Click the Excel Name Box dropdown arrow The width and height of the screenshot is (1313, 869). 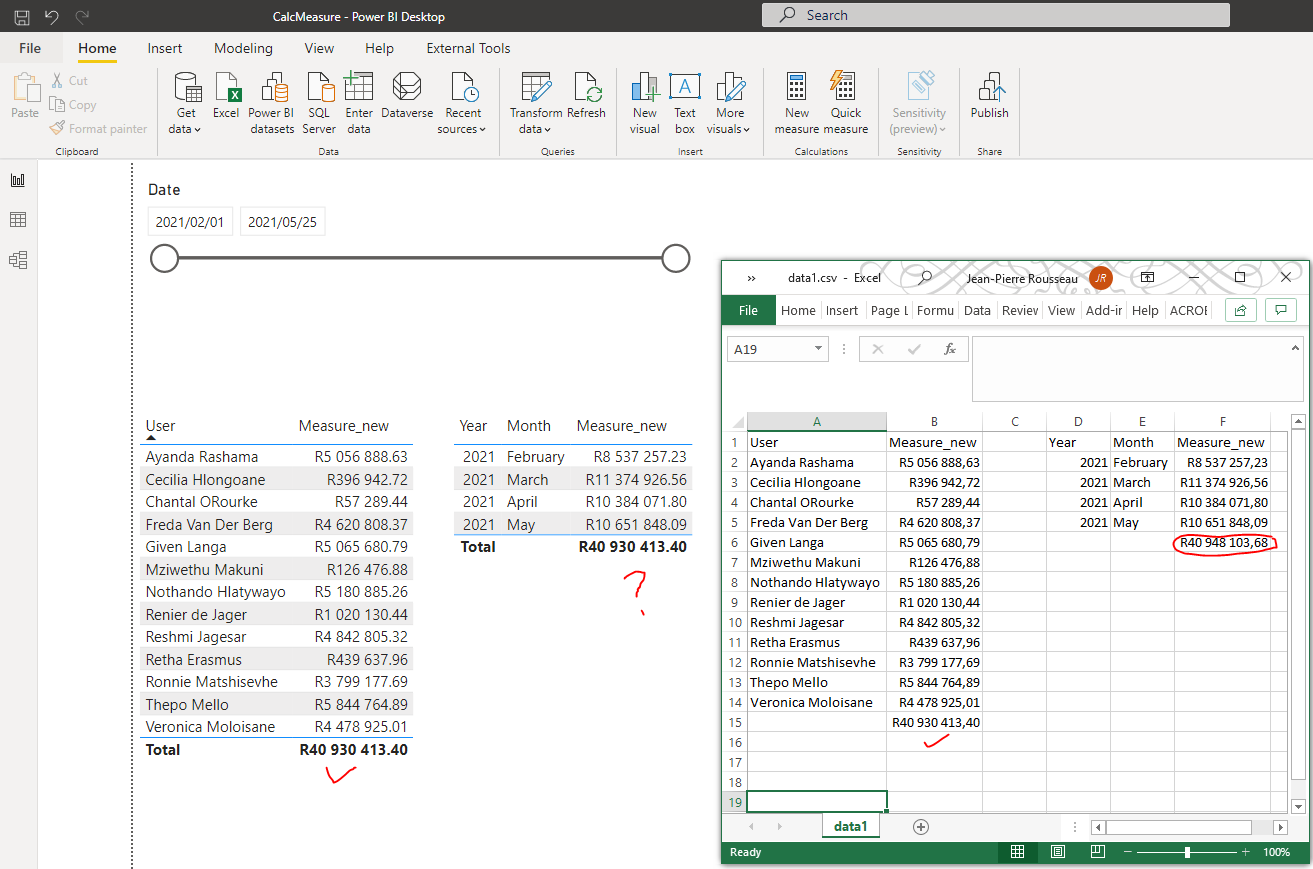point(819,349)
